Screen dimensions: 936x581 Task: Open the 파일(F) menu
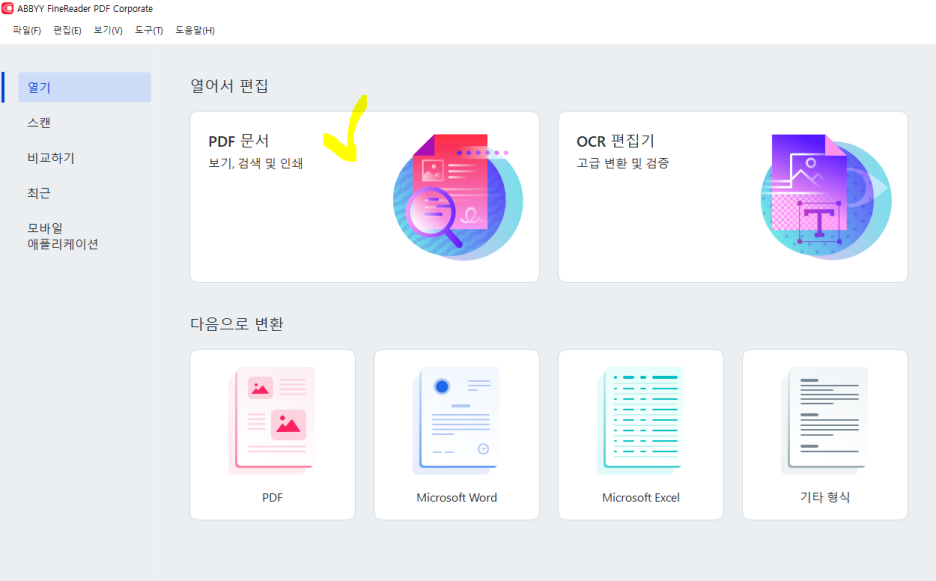tap(27, 30)
